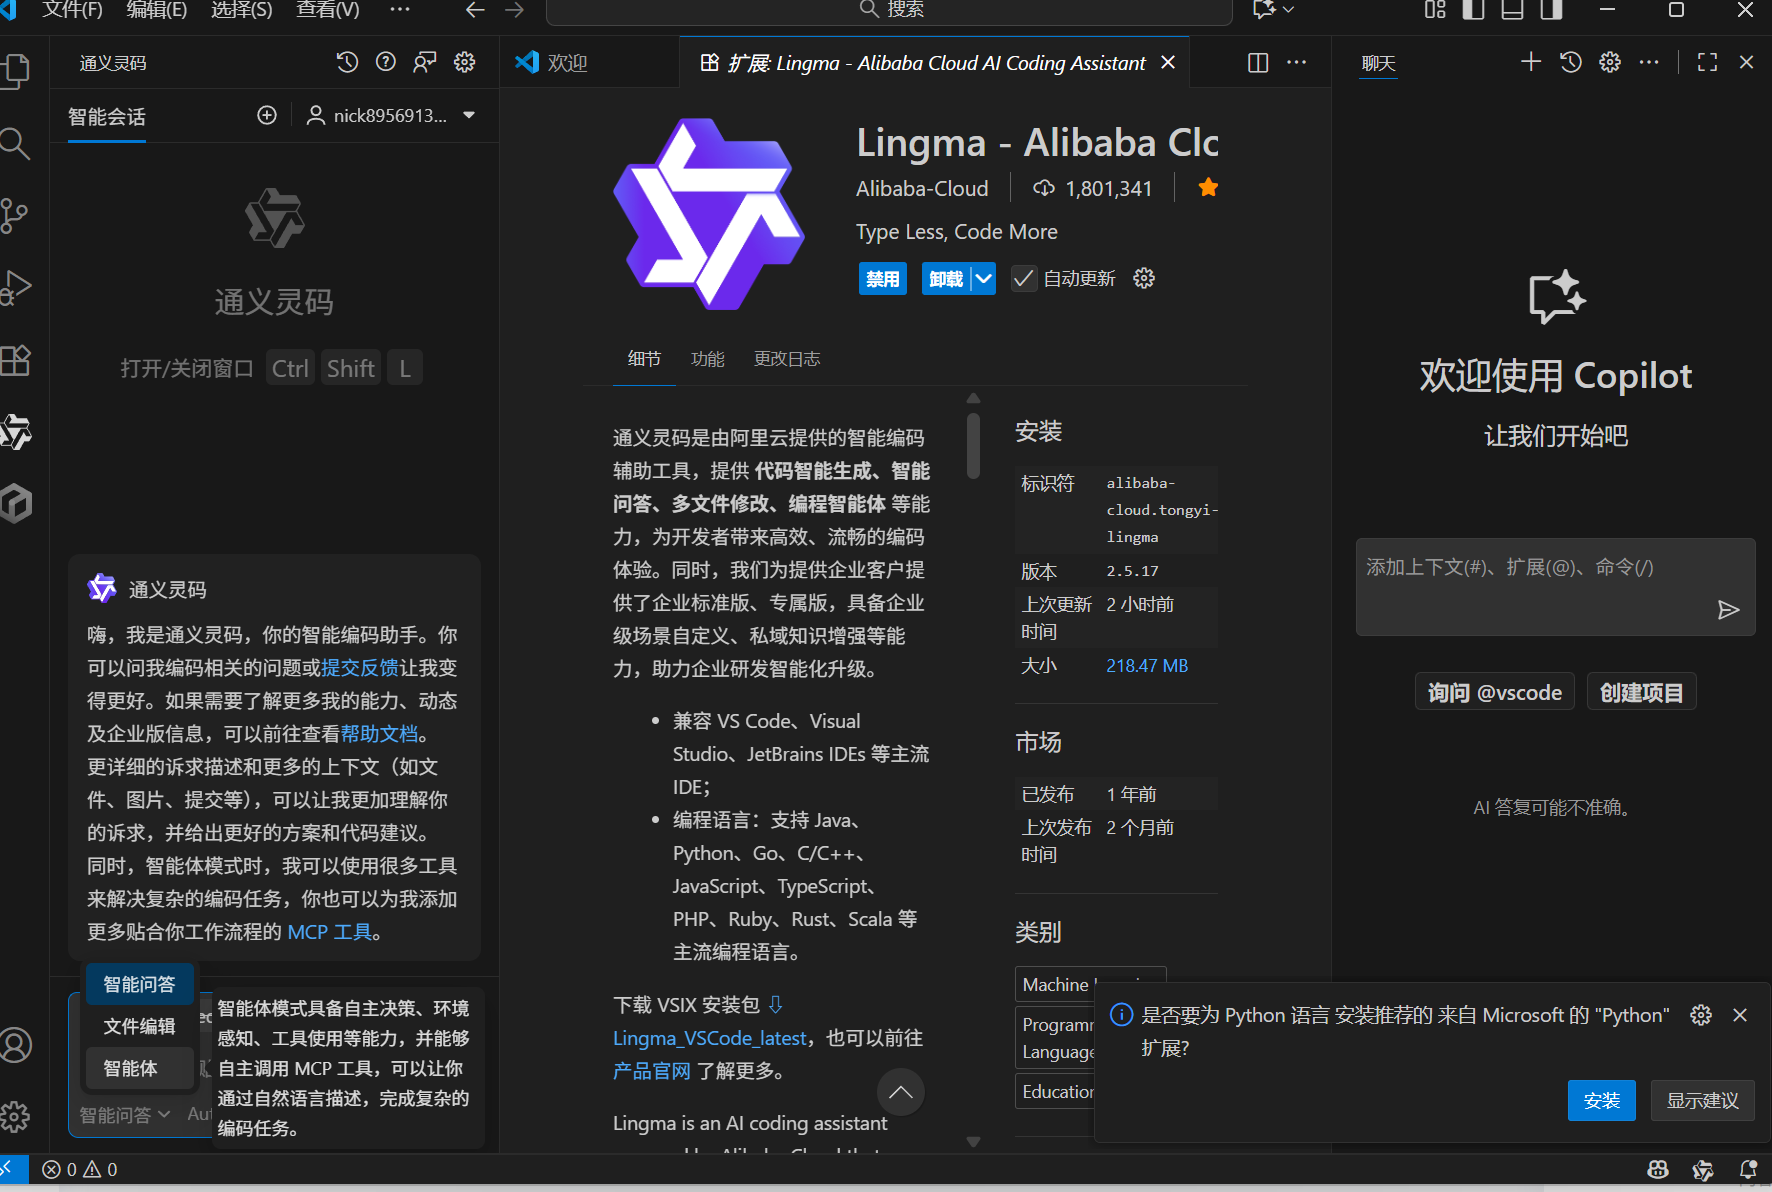Navigate back with the left arrow
Viewport: 1772px width, 1192px height.
tap(475, 10)
